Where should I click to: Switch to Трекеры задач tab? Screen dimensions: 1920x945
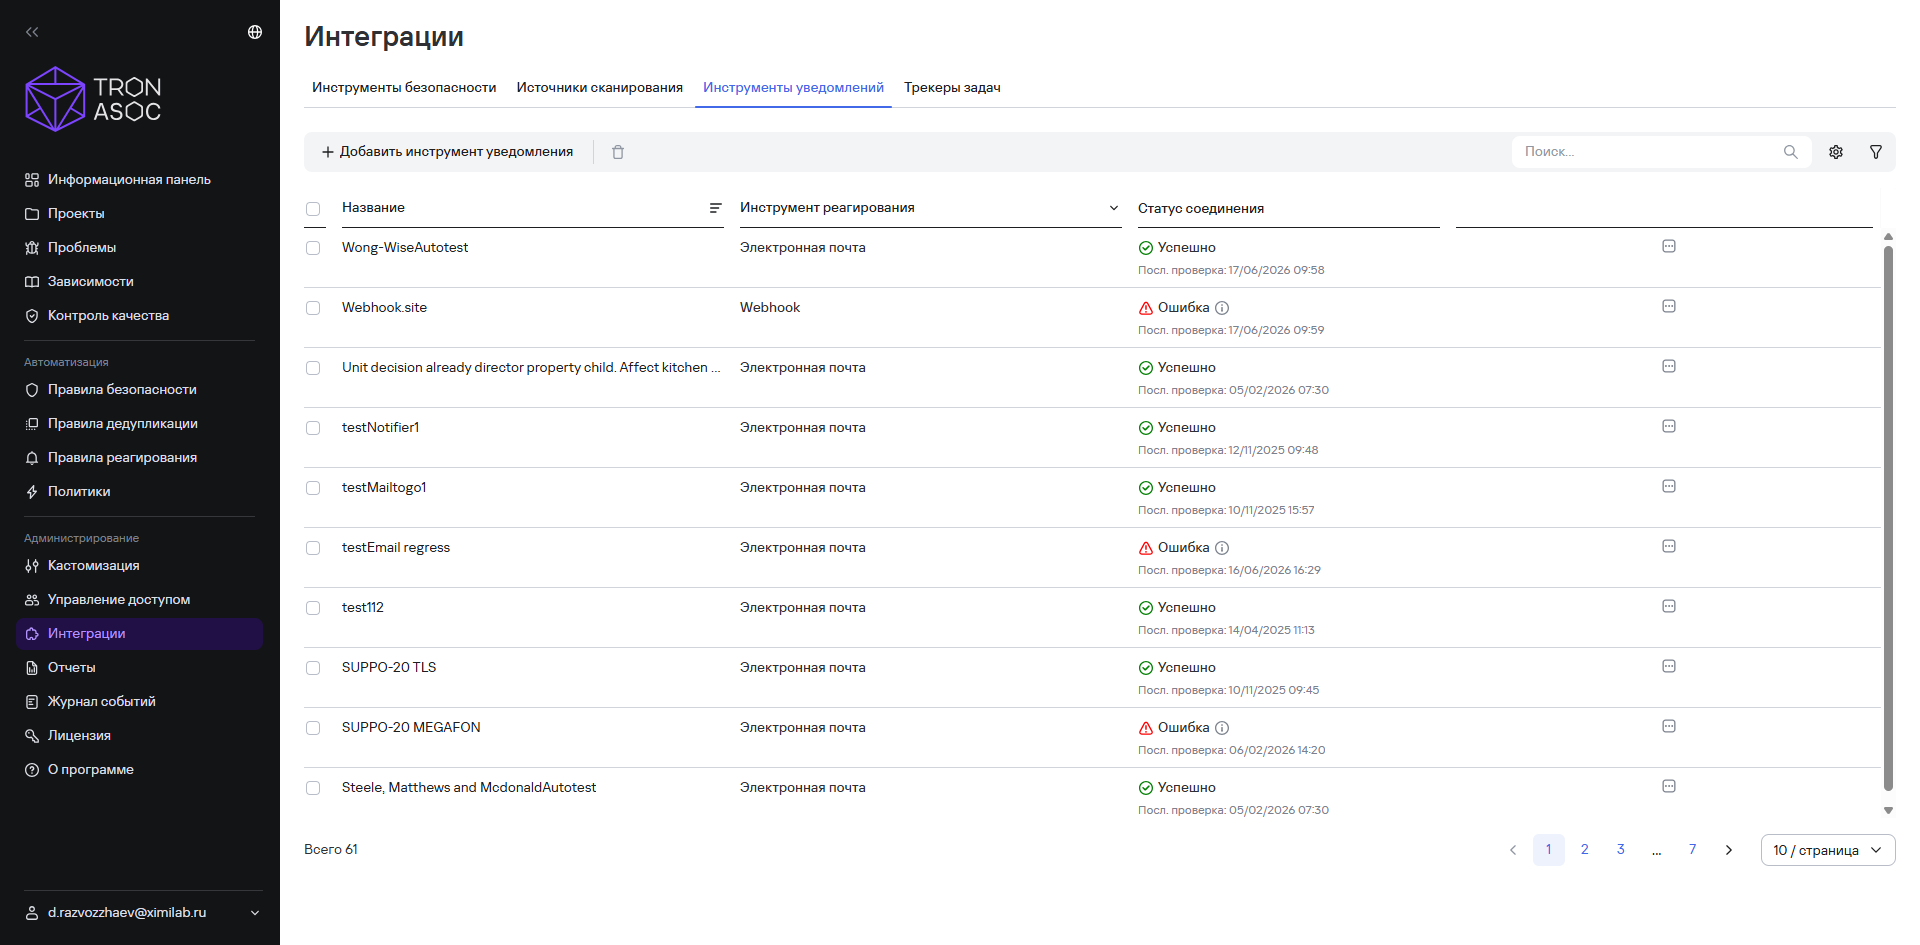[x=952, y=88]
